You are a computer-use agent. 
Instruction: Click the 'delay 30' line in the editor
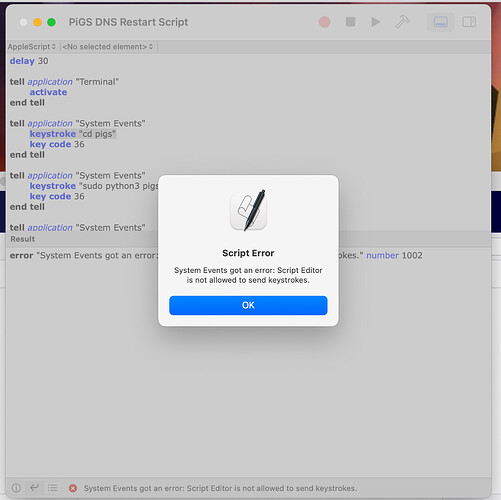[x=29, y=61]
